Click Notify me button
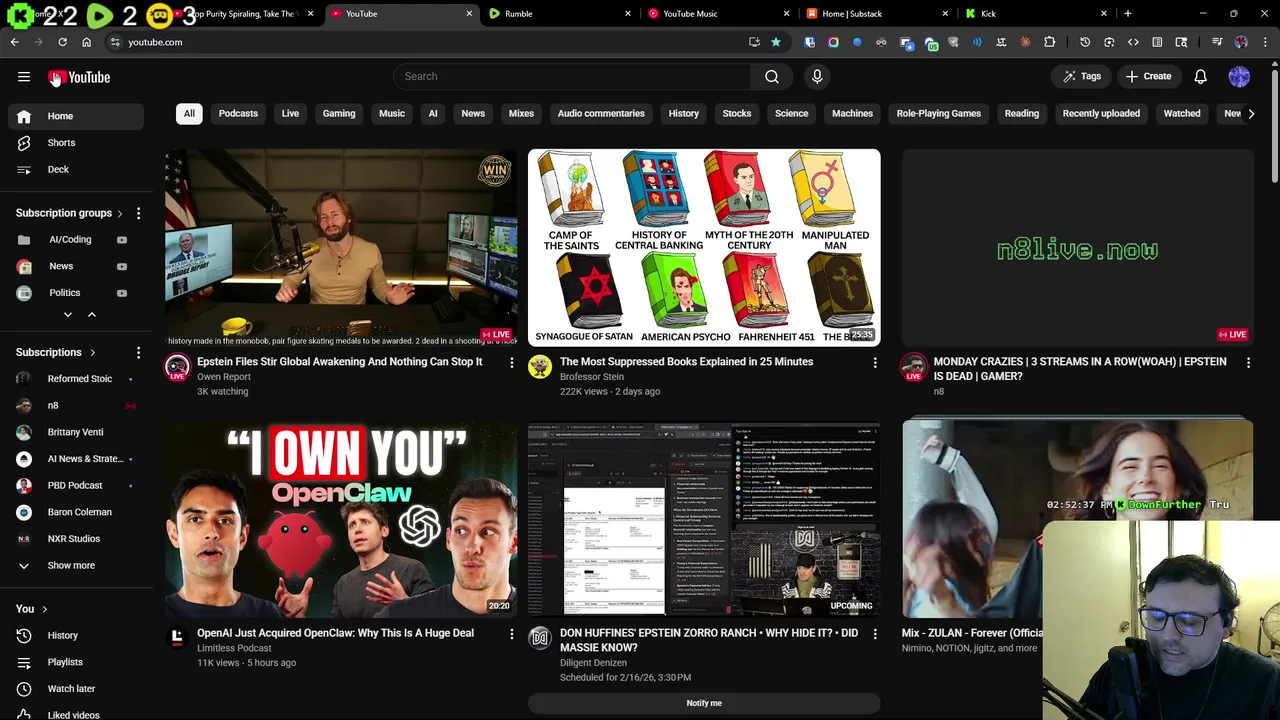 pyautogui.click(x=704, y=703)
